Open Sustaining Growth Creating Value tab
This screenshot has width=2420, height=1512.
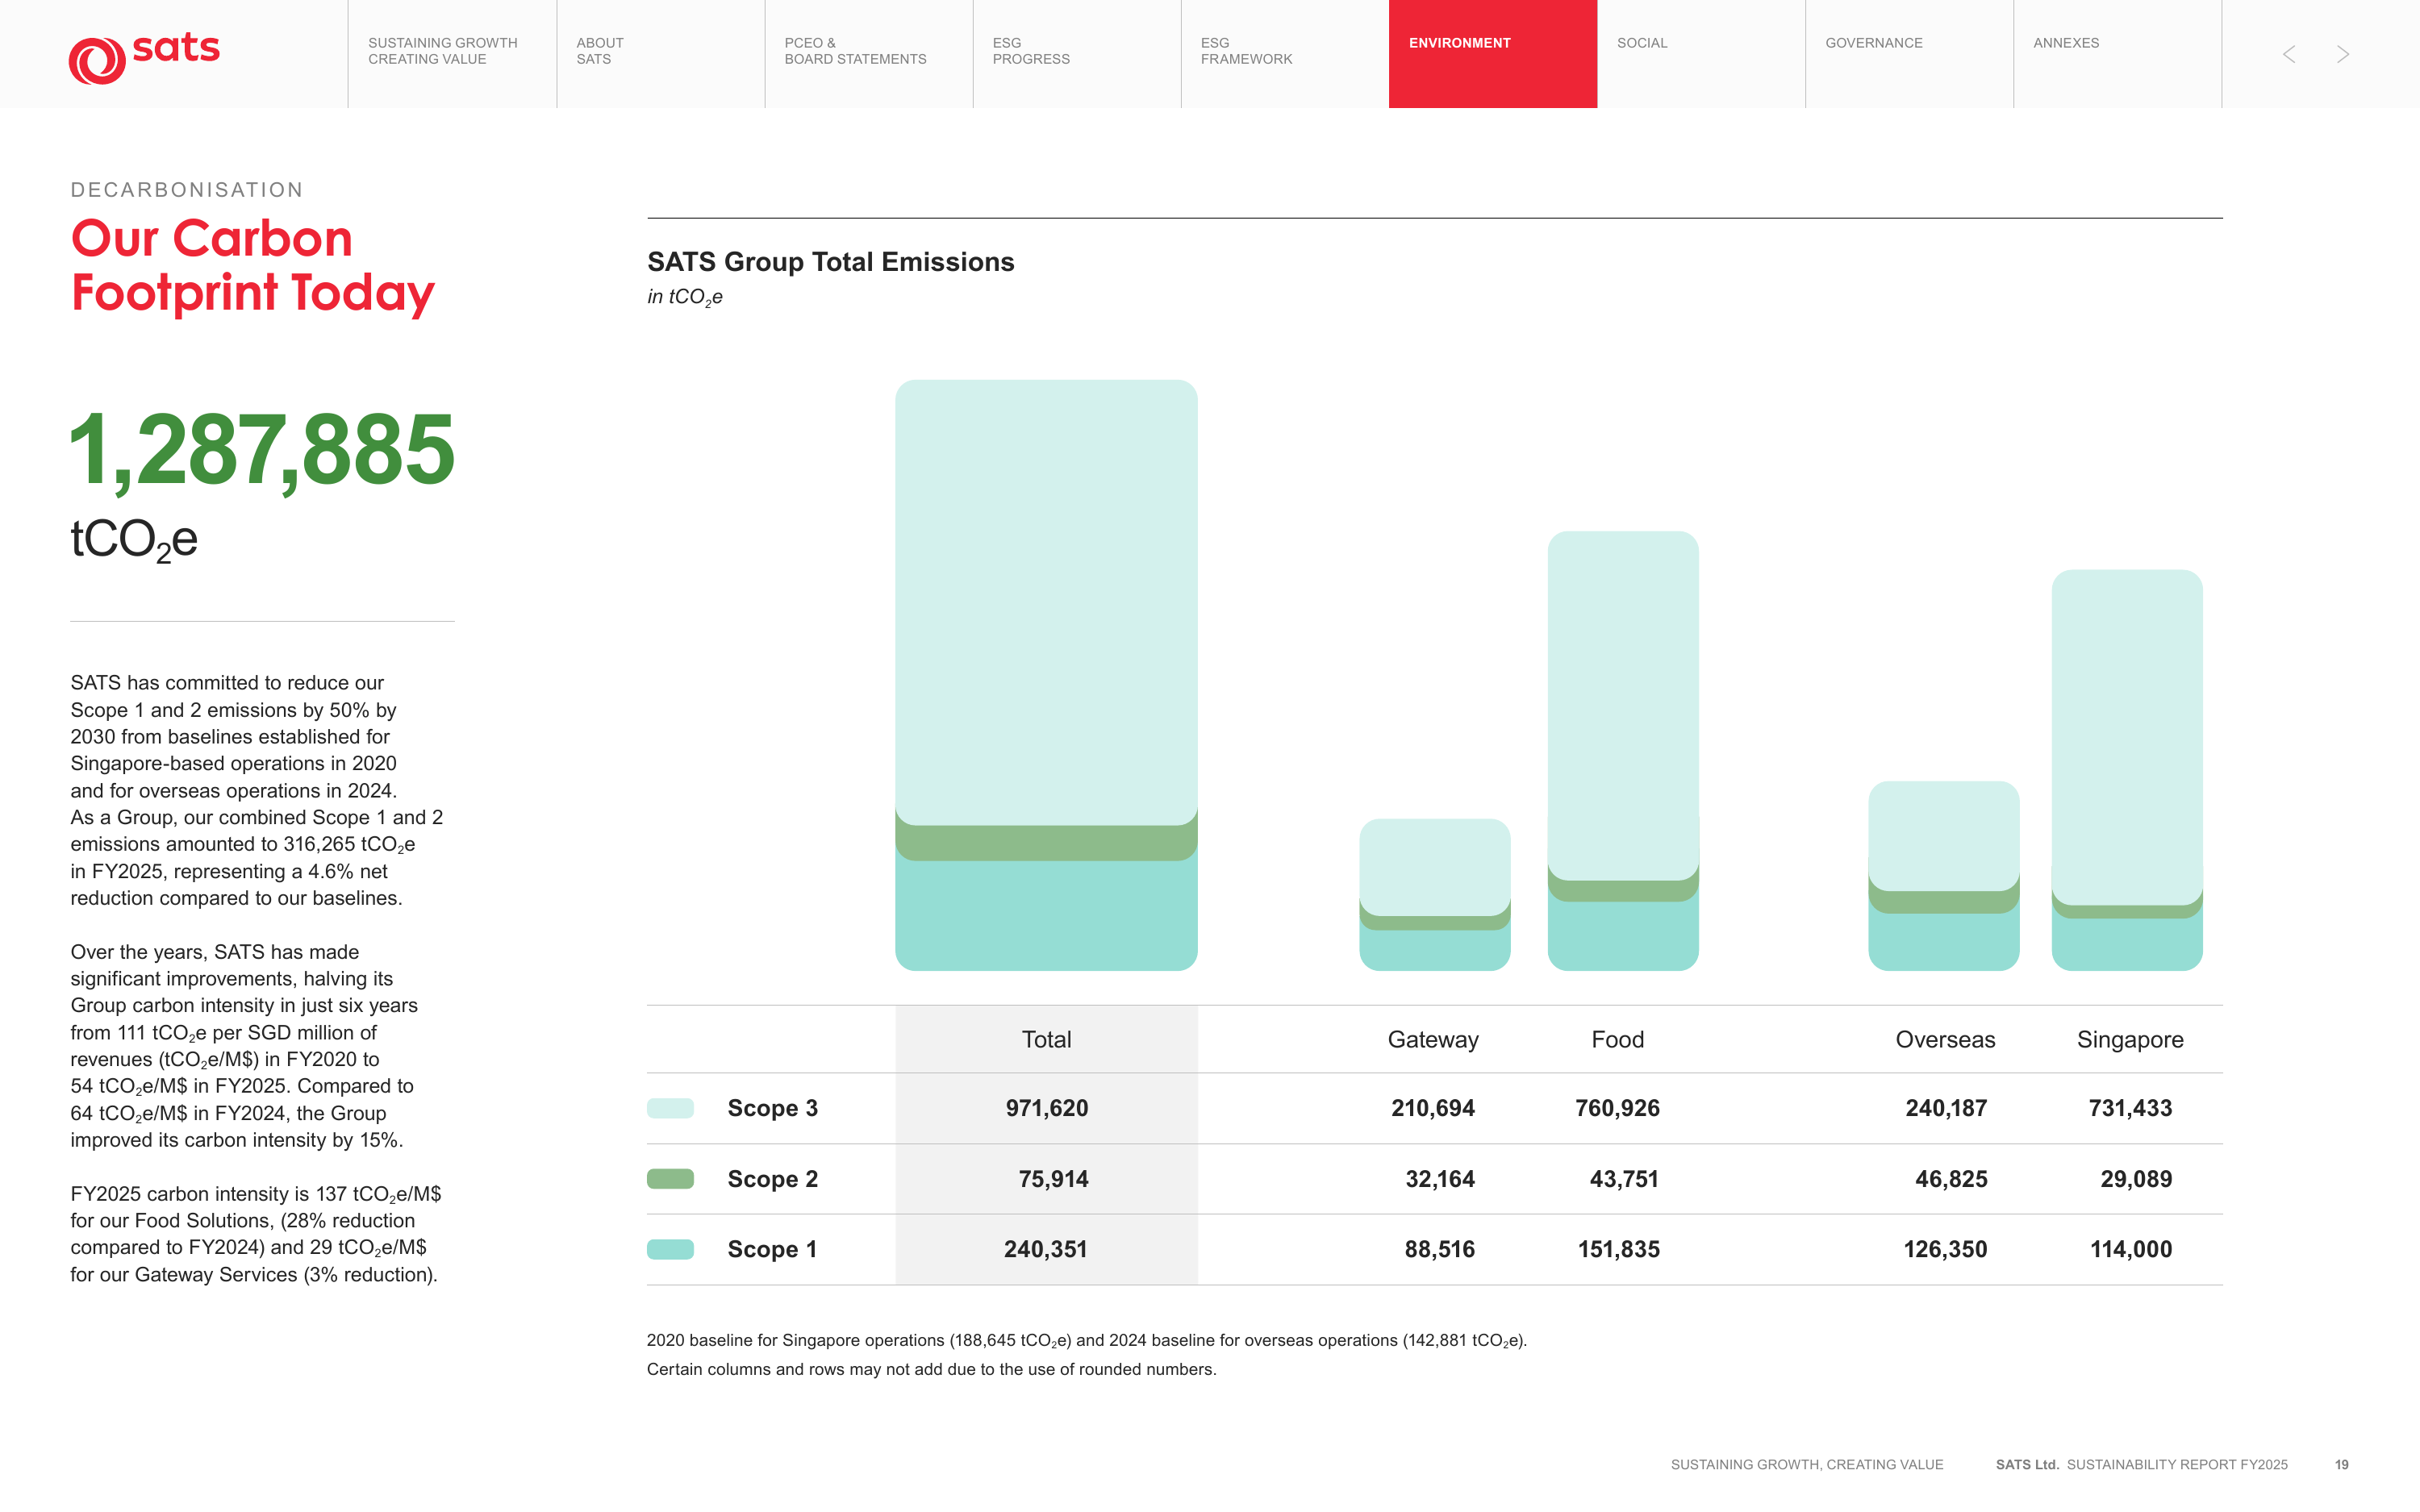point(452,53)
